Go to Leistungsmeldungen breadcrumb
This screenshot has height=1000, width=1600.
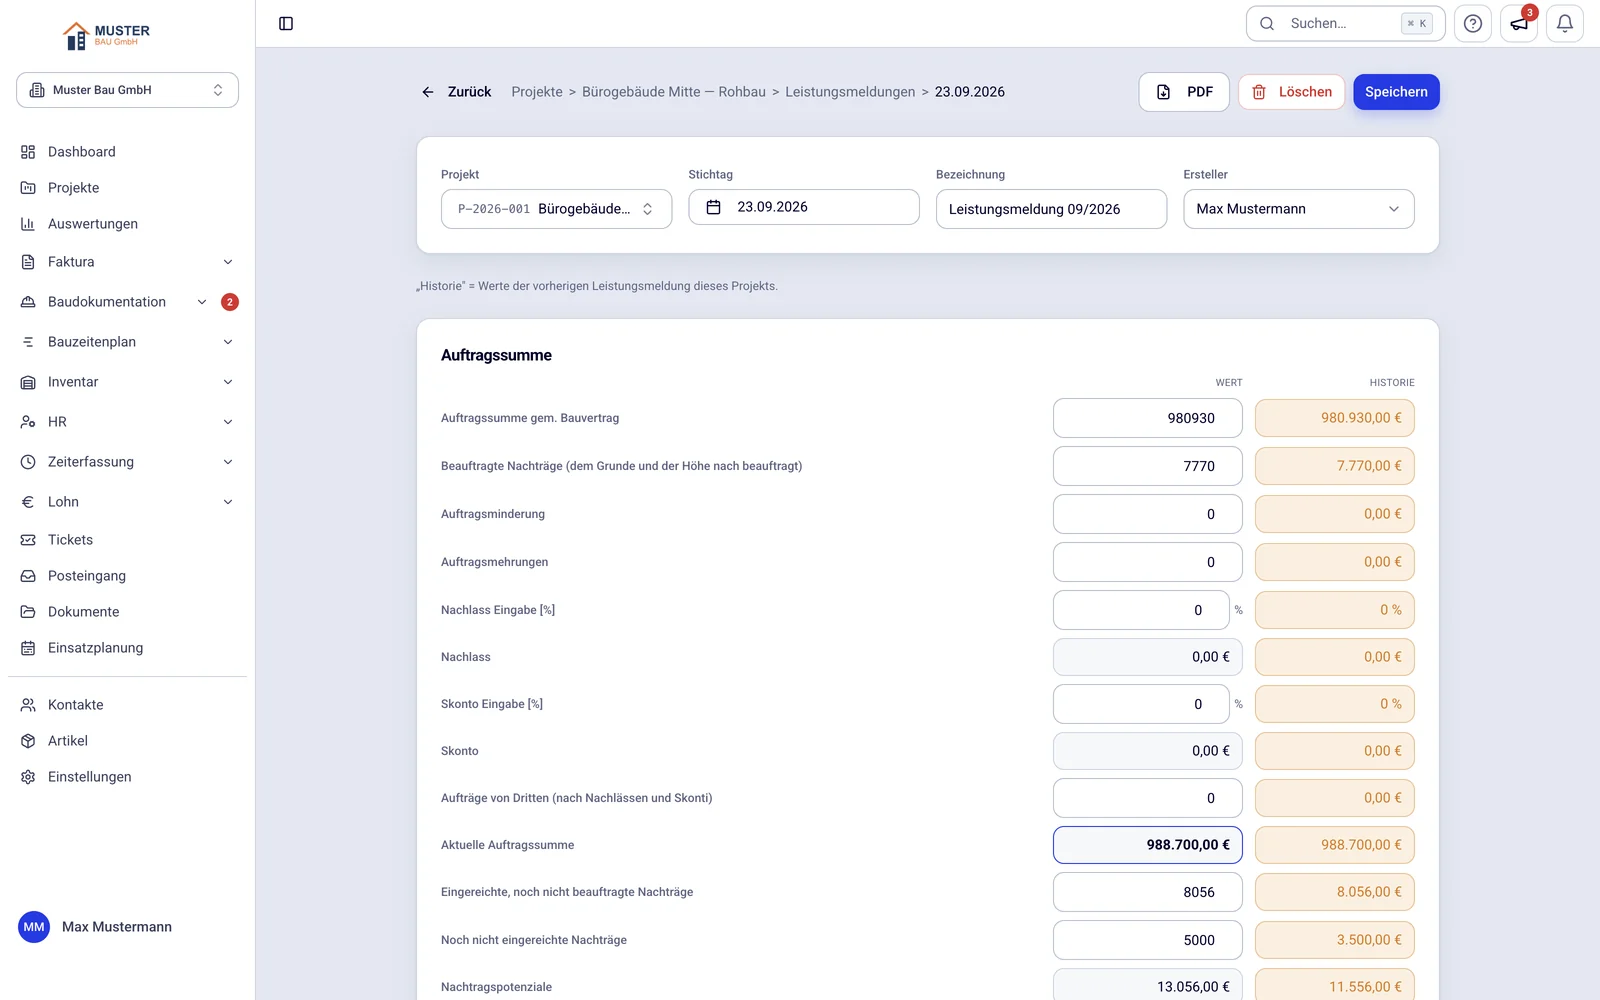[850, 92]
